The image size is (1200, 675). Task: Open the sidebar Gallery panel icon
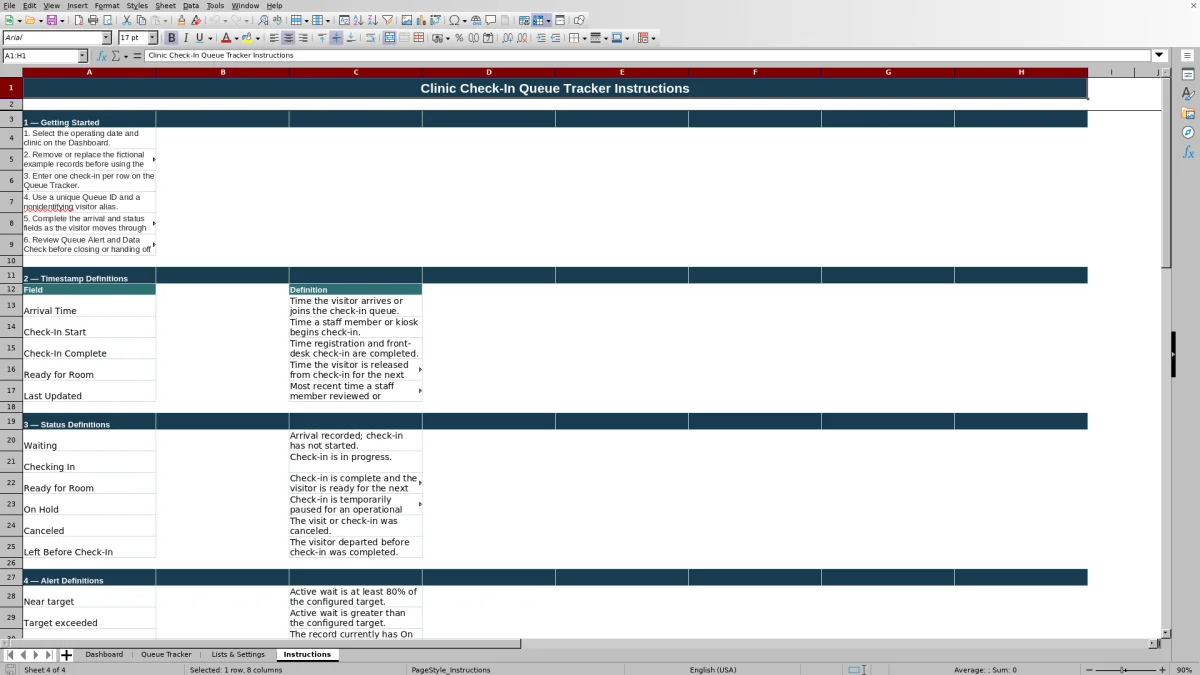click(1188, 113)
